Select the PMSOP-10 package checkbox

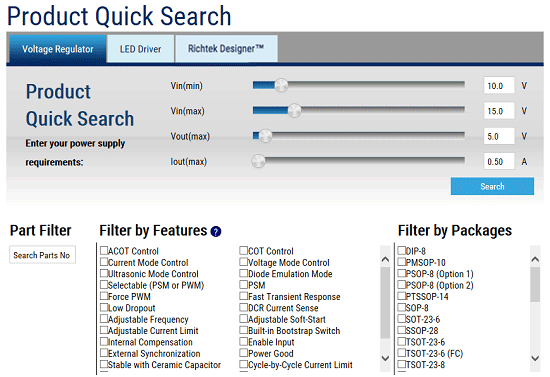(x=402, y=262)
